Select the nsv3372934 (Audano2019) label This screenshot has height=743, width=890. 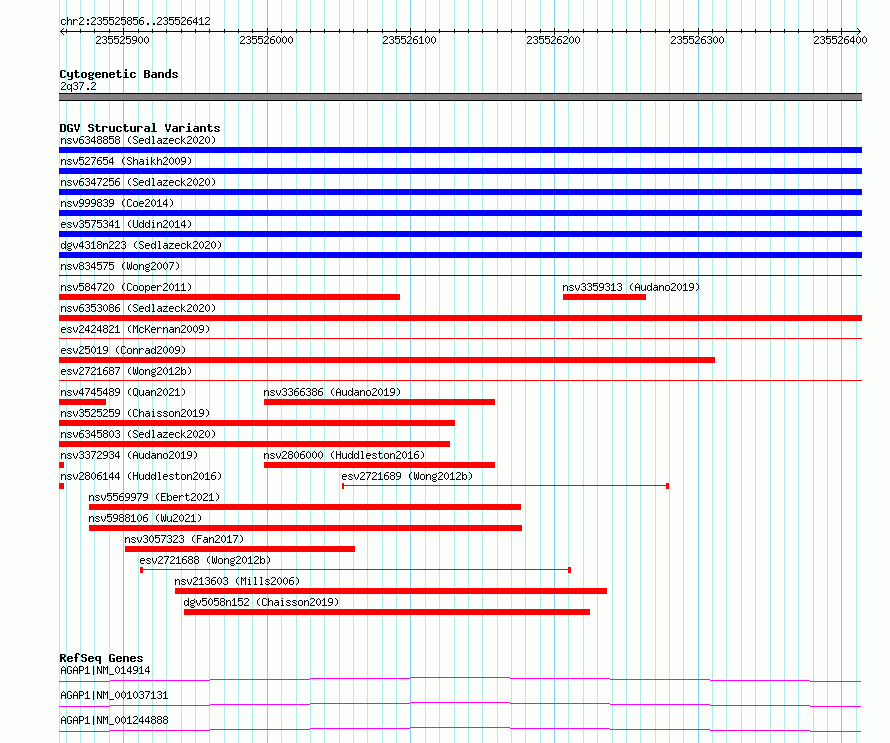[129, 455]
